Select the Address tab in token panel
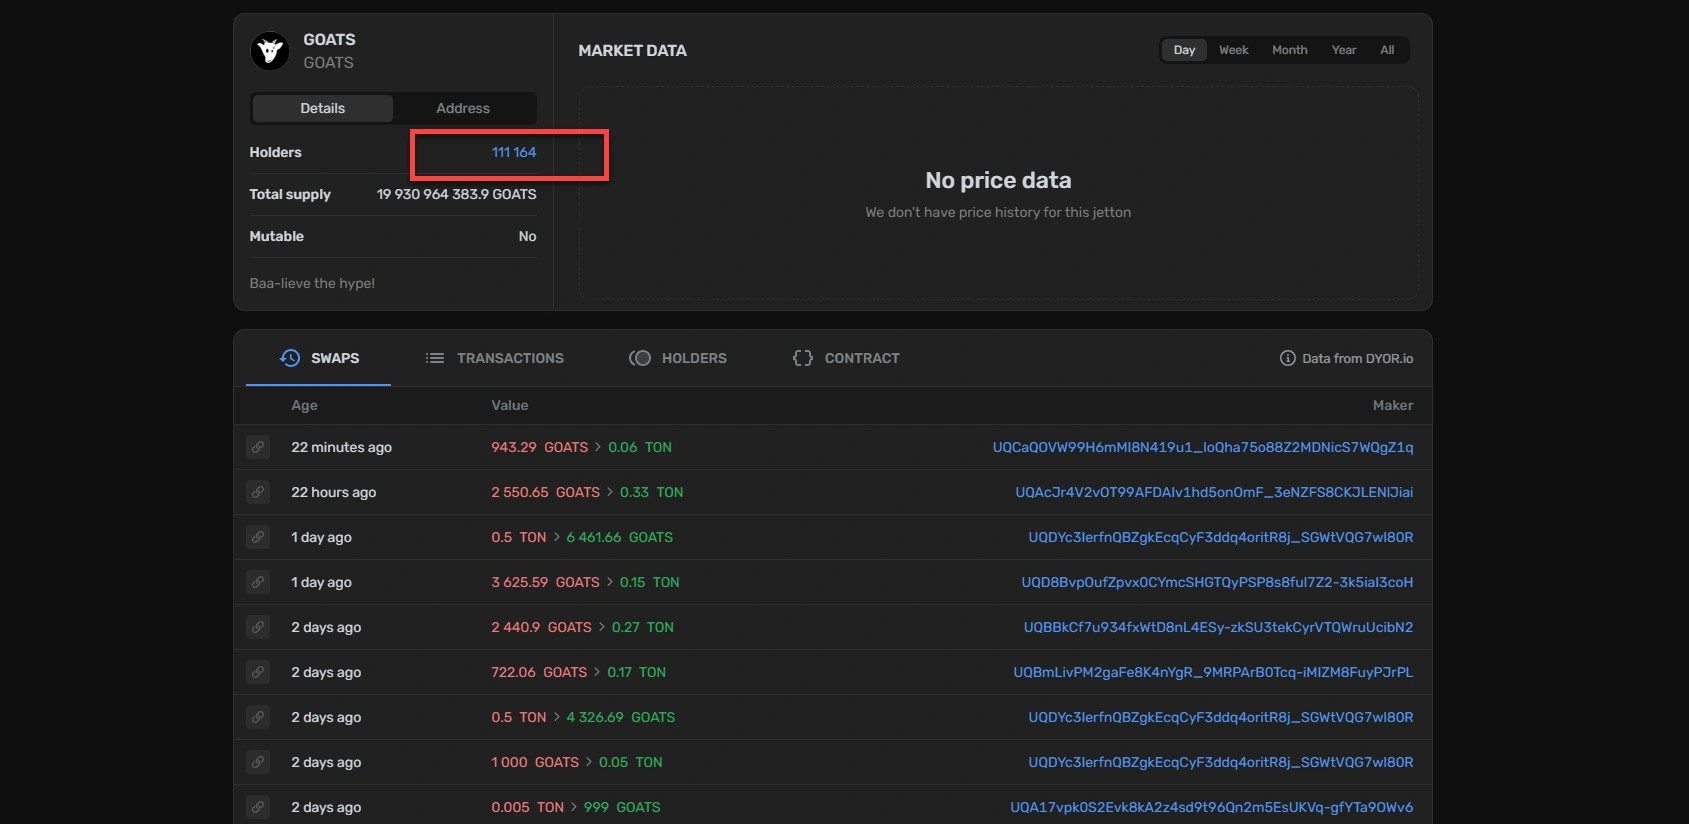Viewport: 1689px width, 824px height. click(x=463, y=108)
